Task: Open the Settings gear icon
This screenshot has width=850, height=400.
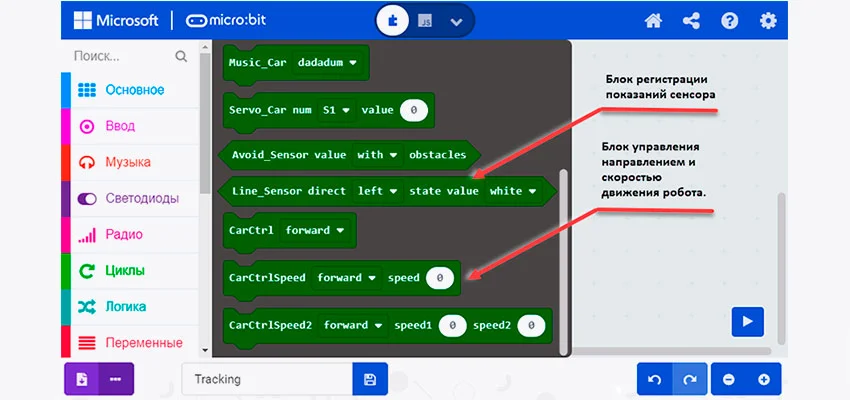Action: coord(768,20)
